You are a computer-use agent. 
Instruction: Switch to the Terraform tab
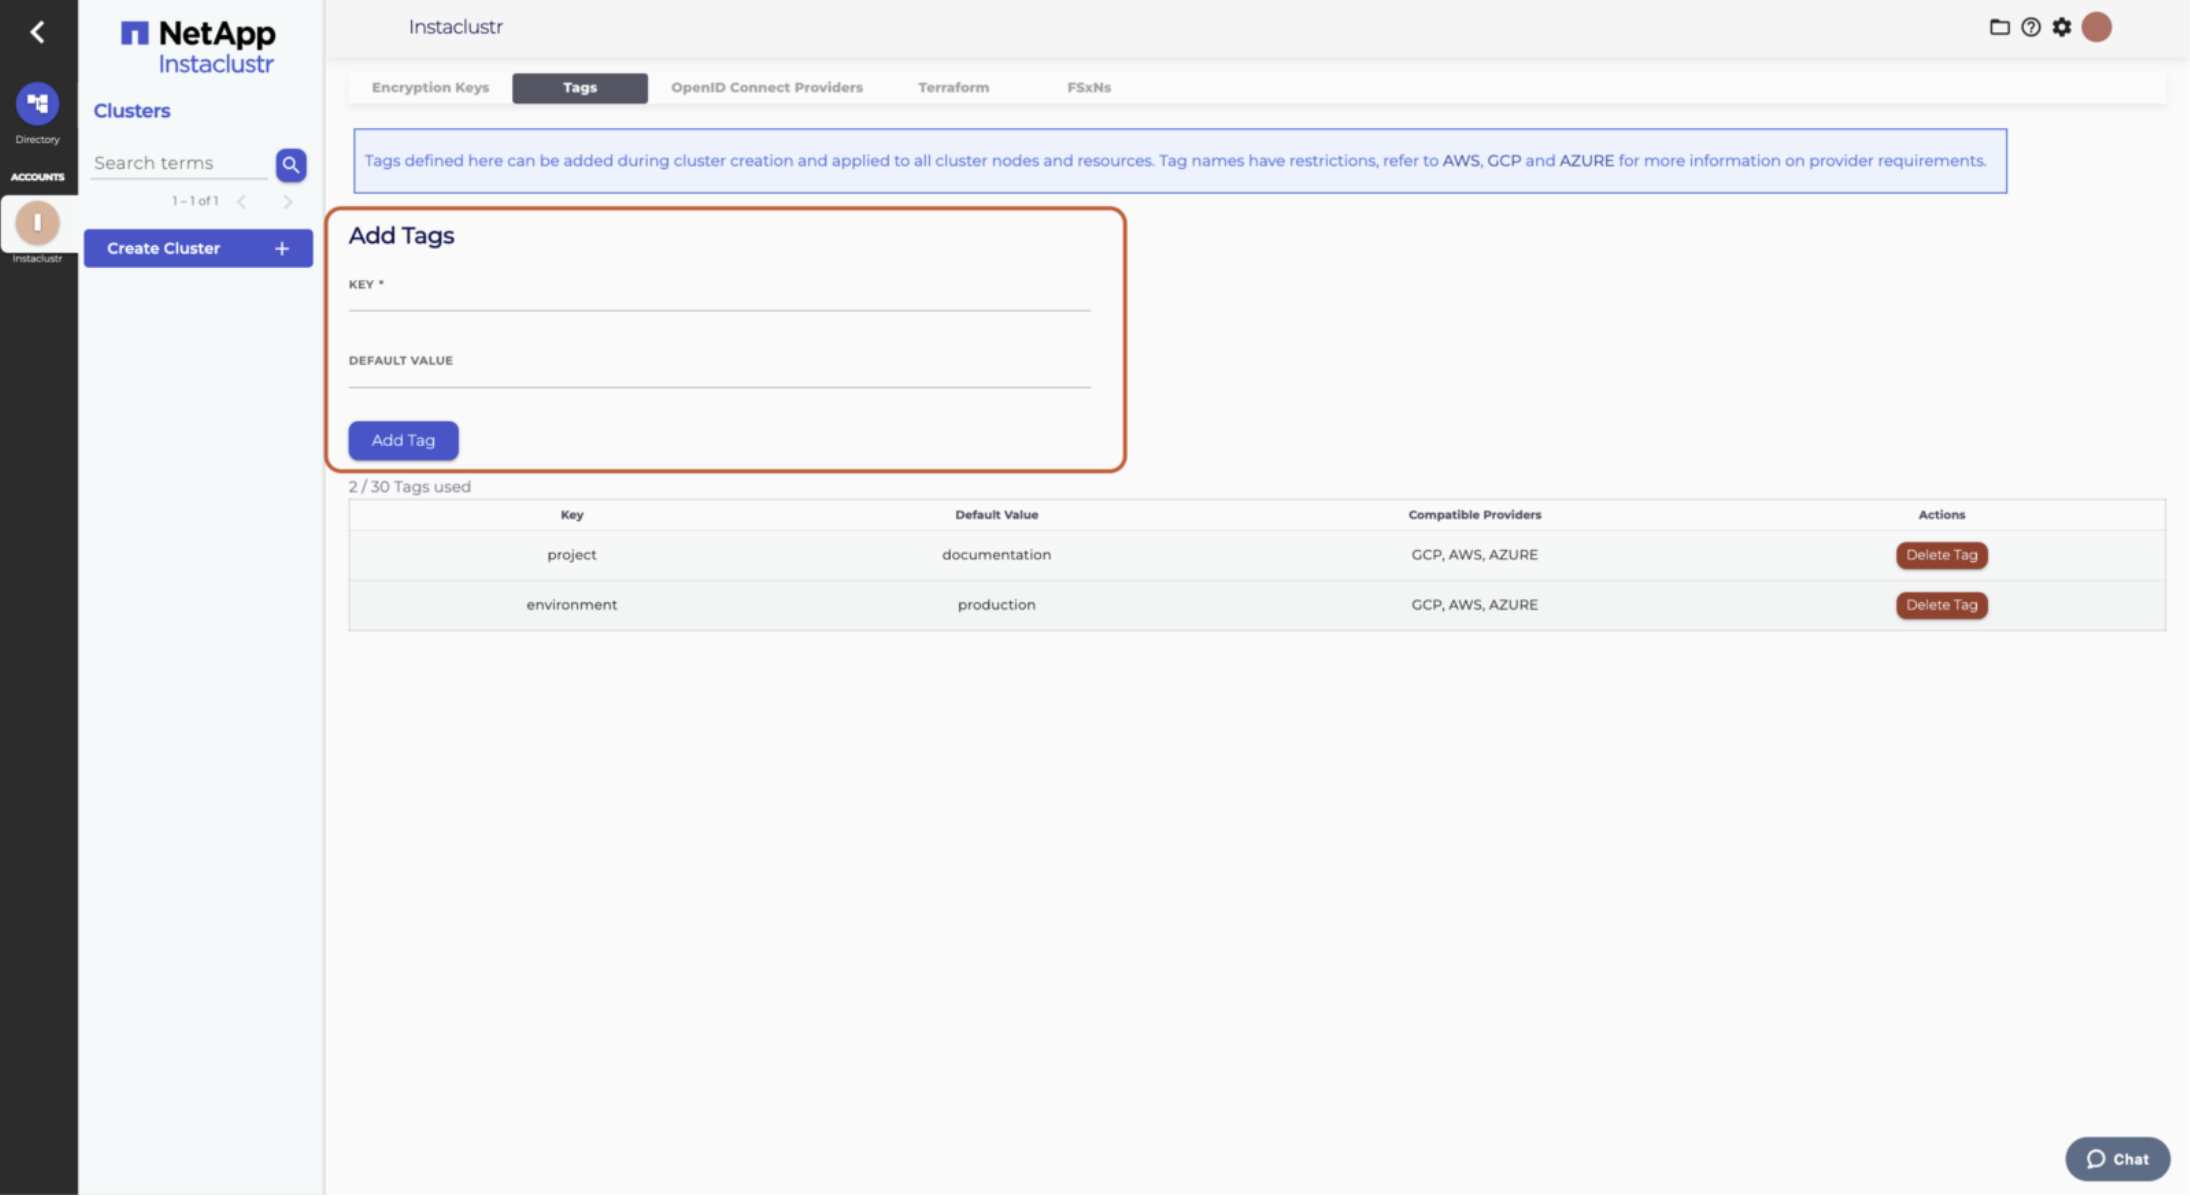[x=953, y=88]
